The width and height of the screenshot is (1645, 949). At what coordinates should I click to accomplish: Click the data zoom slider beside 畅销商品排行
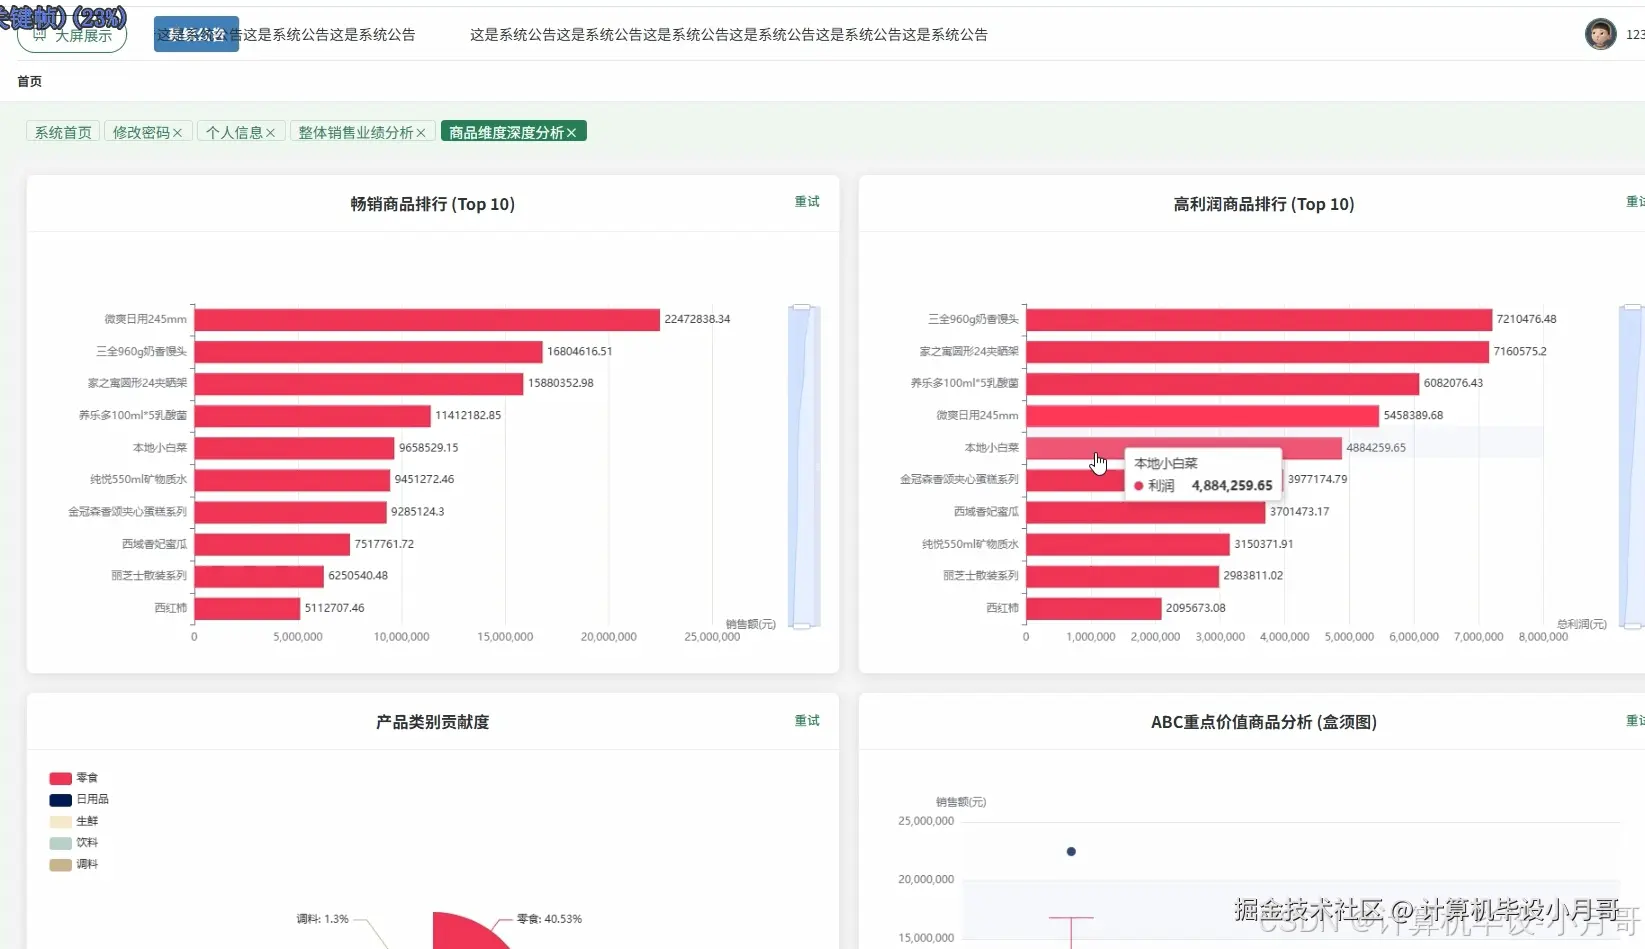point(804,466)
